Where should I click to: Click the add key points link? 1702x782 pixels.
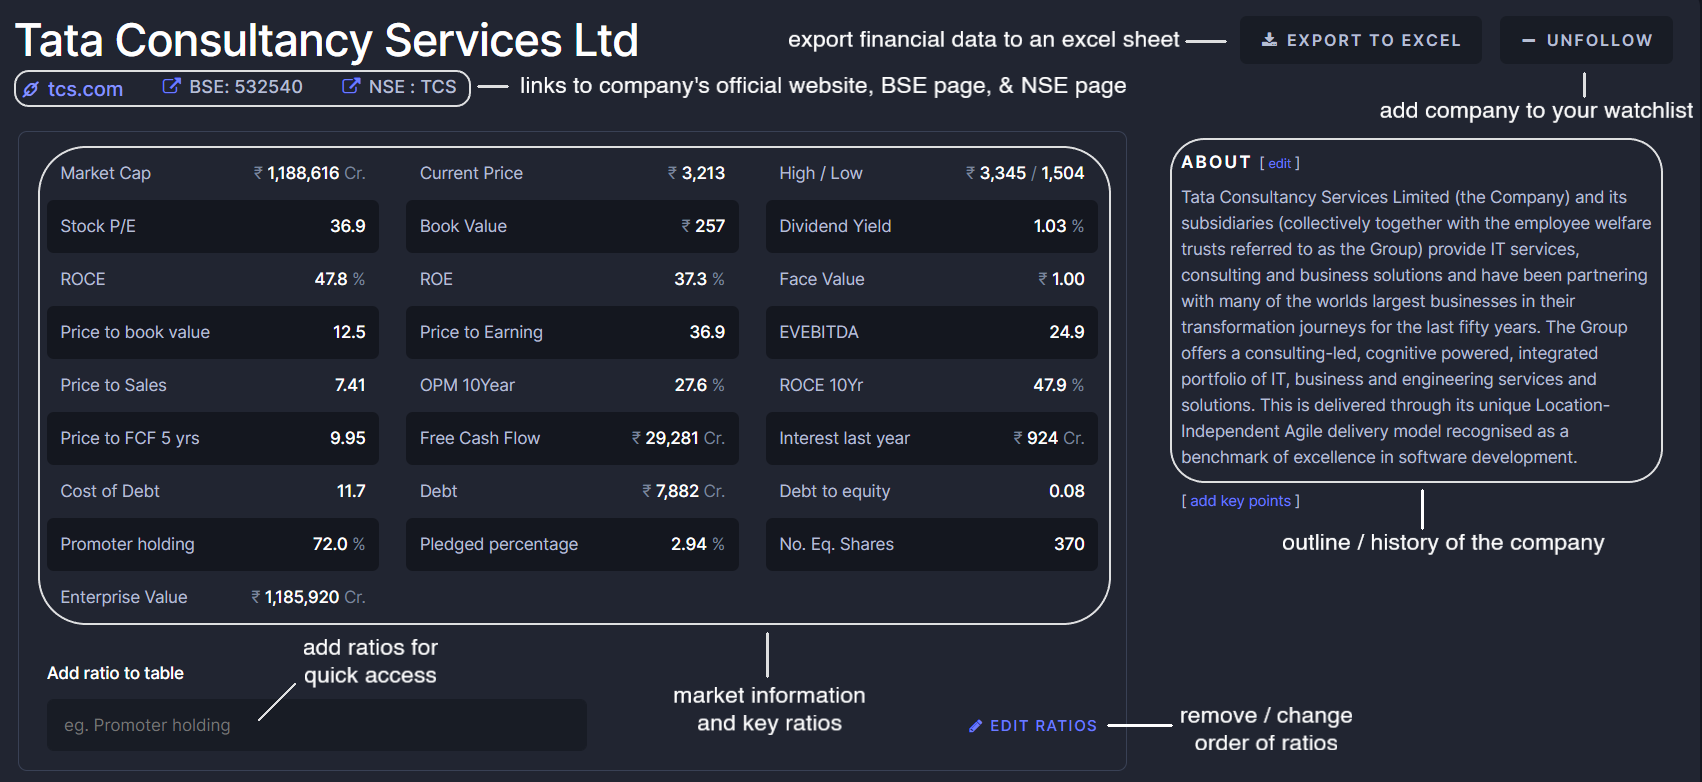pos(1241,501)
